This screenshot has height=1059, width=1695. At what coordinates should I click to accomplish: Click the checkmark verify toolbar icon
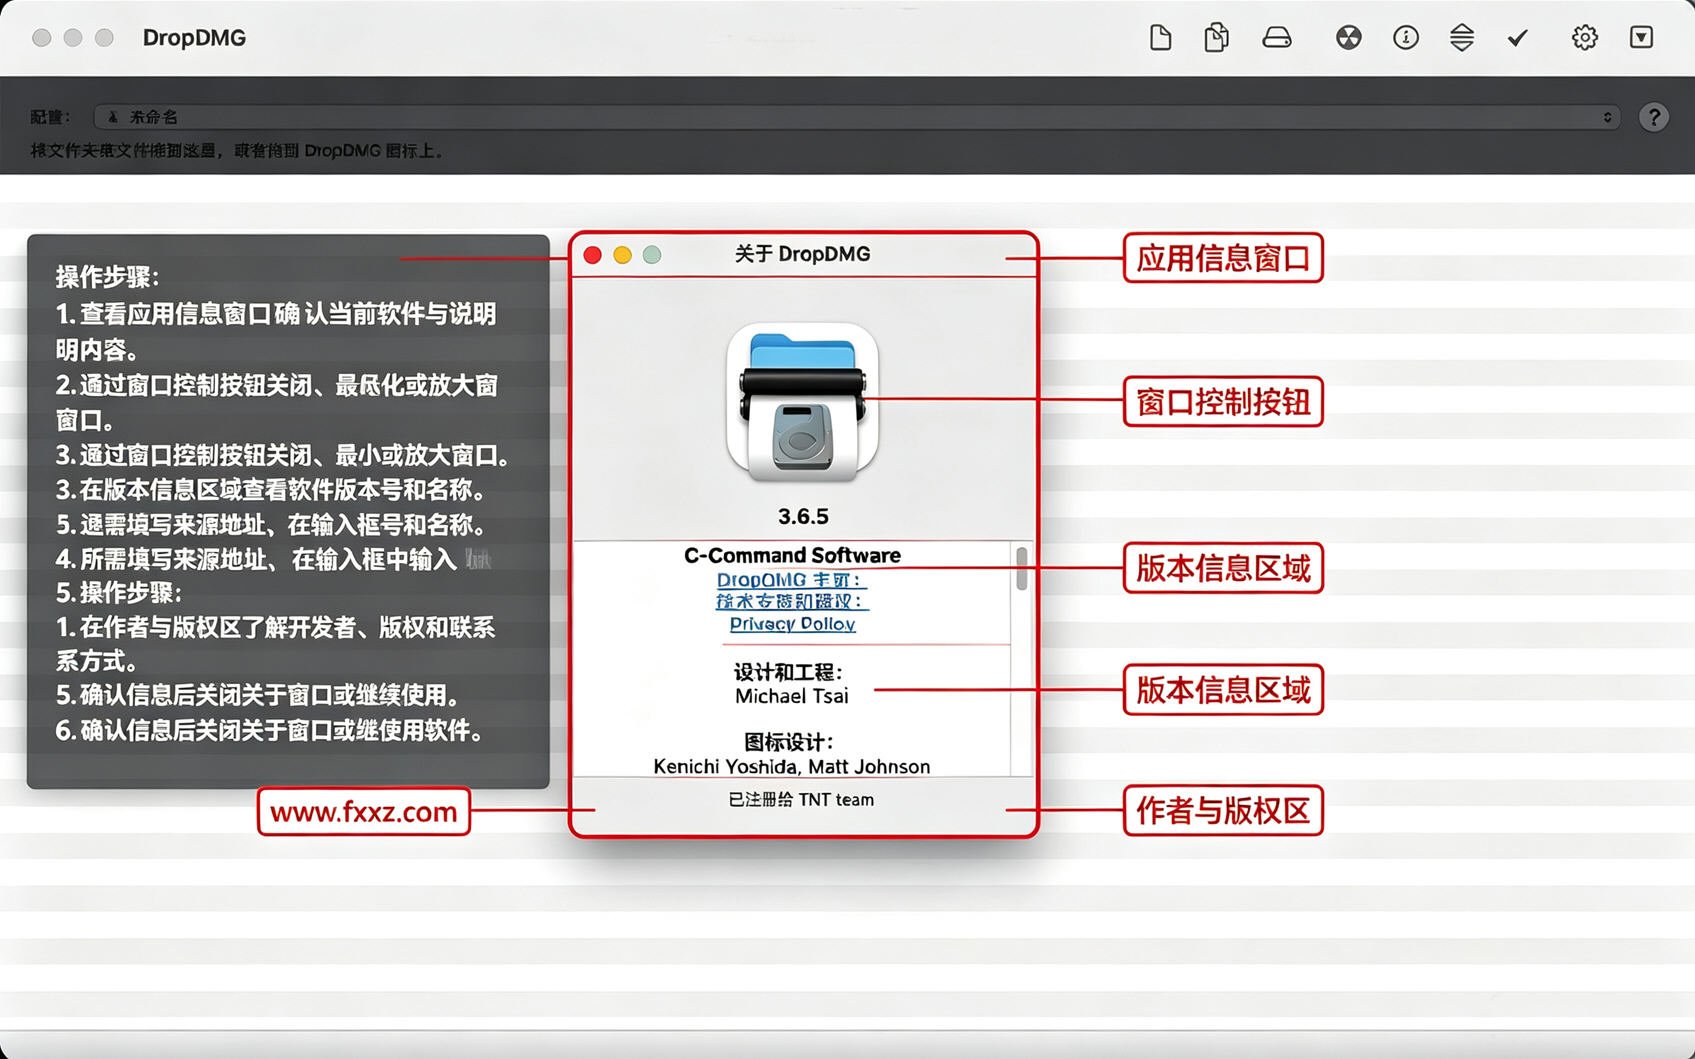tap(1518, 38)
